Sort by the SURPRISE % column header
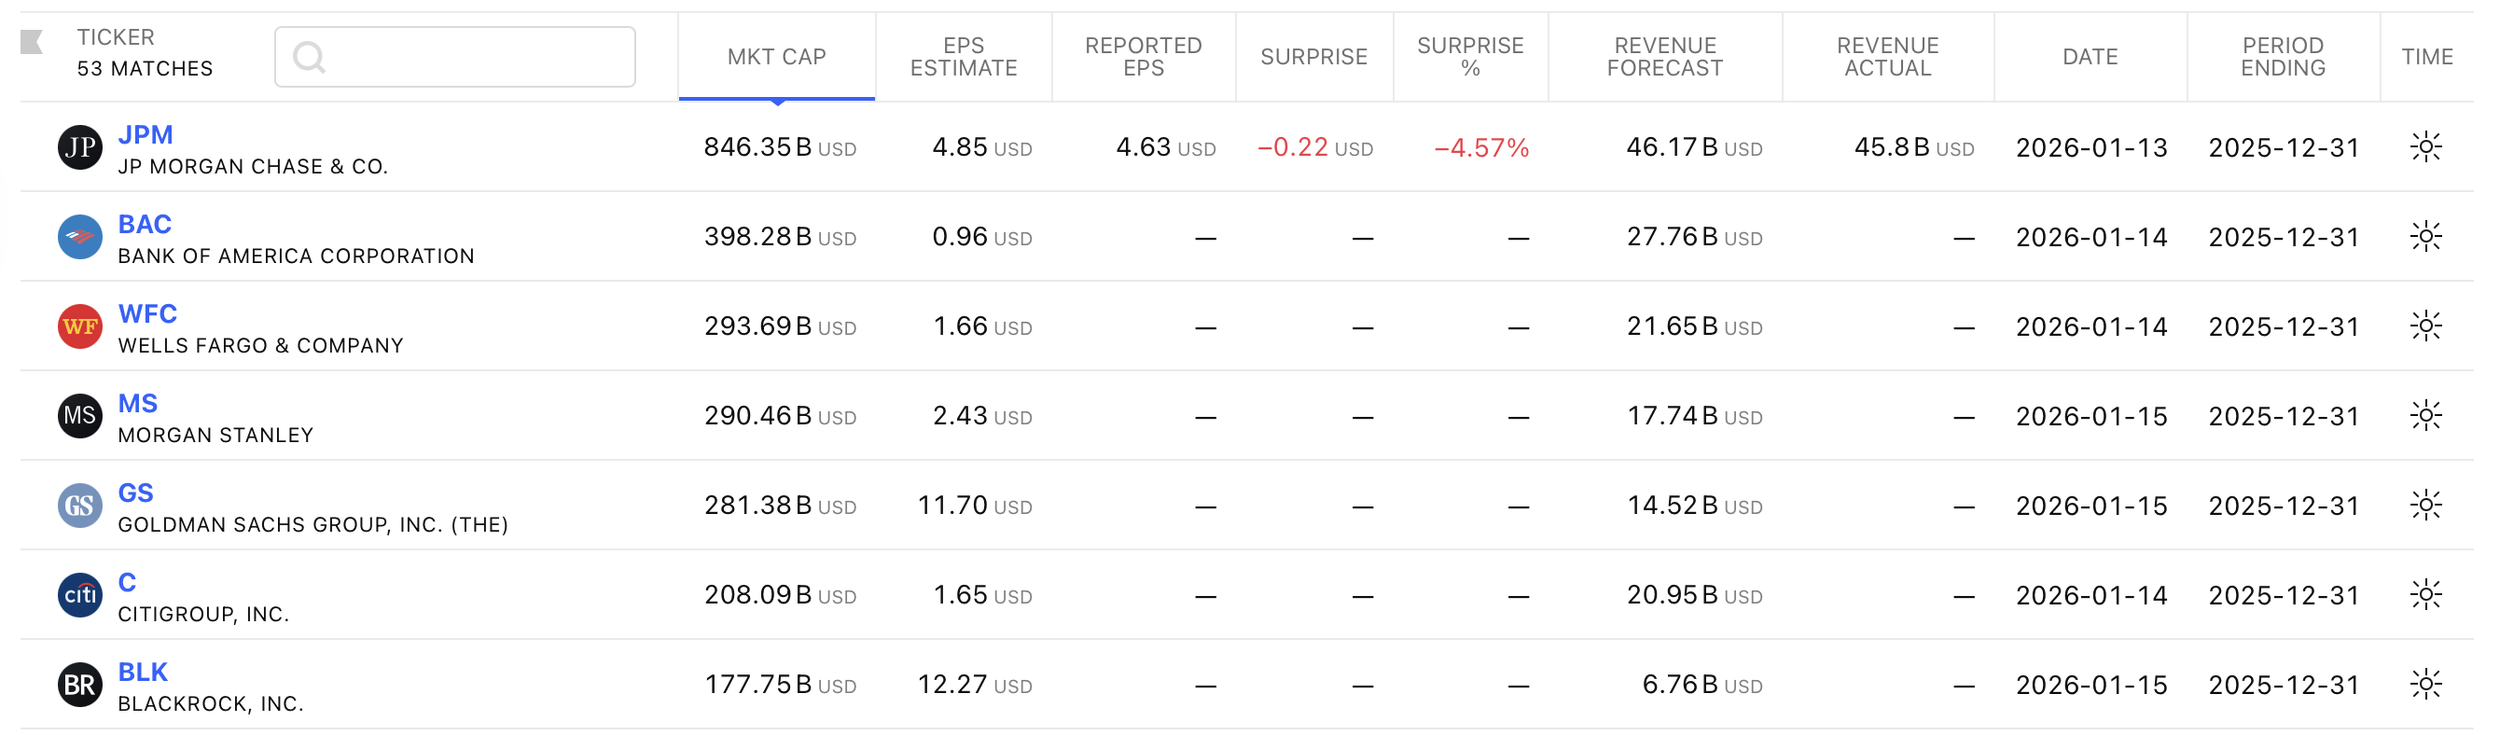The height and width of the screenshot is (735, 2500). [x=1470, y=57]
